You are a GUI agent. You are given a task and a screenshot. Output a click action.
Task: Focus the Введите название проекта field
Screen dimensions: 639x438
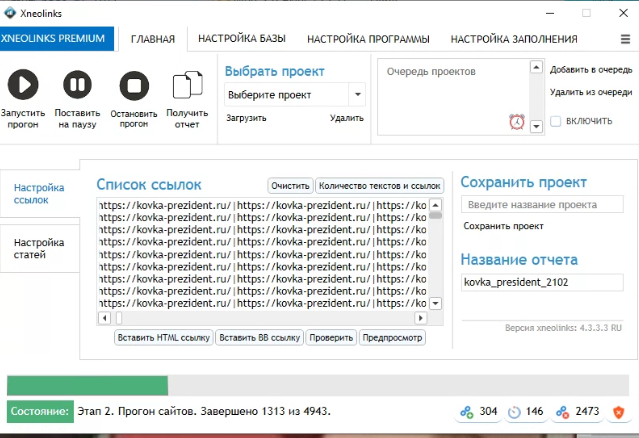542,204
